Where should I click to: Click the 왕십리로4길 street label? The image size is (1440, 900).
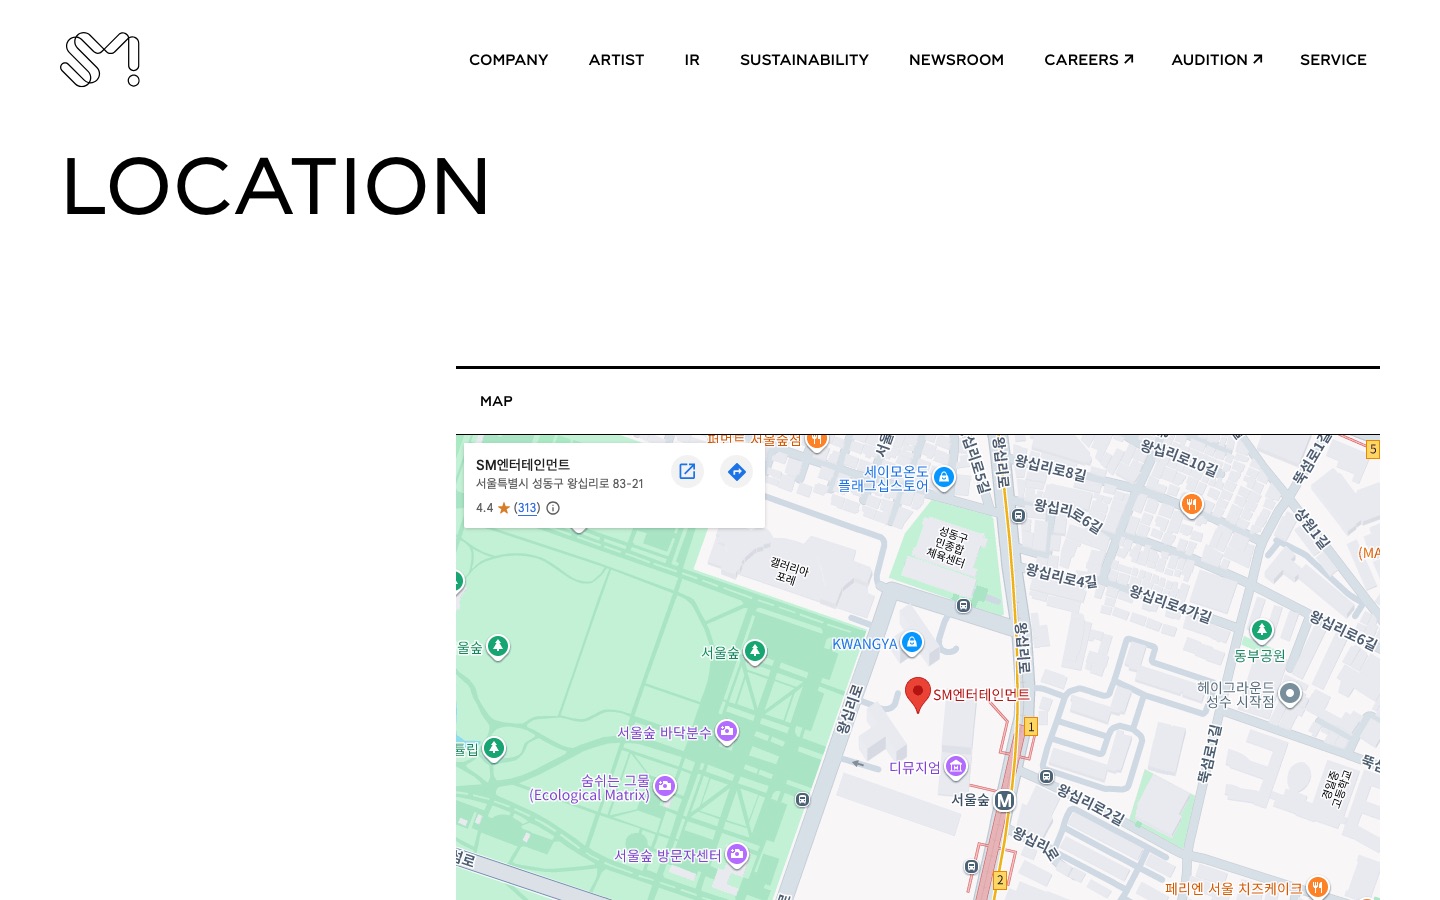(x=1061, y=576)
